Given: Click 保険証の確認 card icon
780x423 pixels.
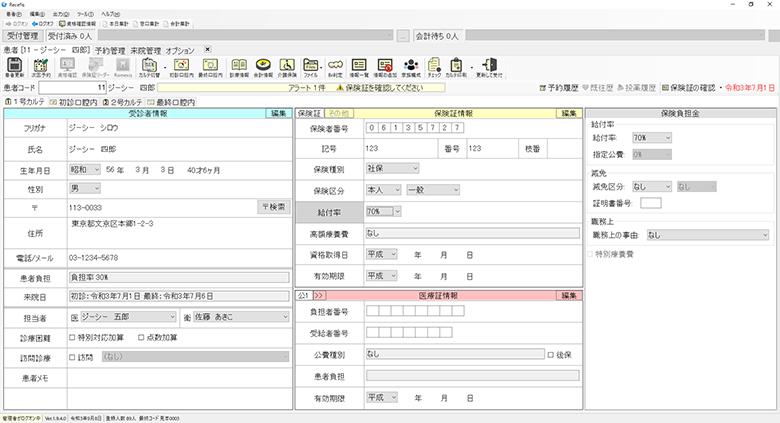Looking at the screenshot, I should click(x=688, y=88).
